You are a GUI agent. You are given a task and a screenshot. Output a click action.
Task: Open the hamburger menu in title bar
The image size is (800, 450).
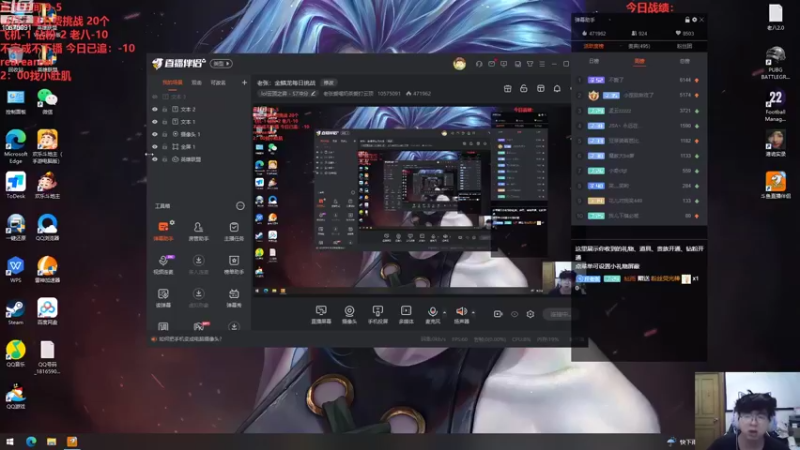(x=542, y=64)
